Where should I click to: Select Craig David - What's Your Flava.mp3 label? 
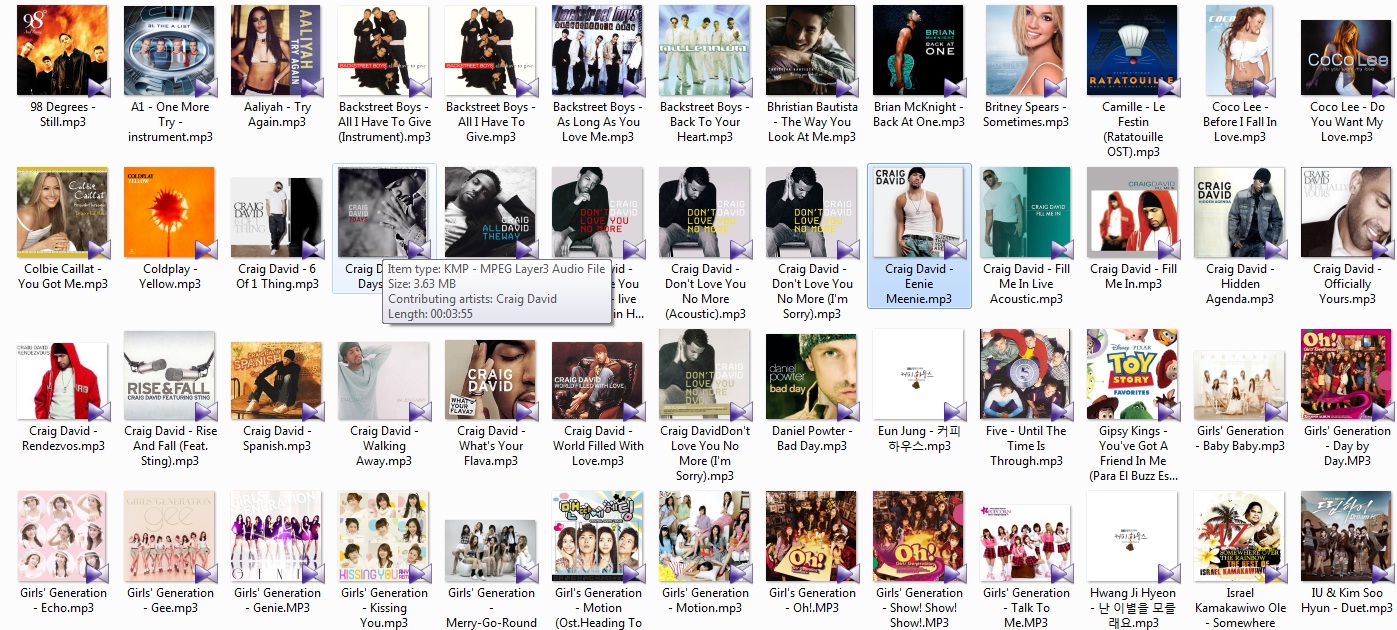[490, 446]
